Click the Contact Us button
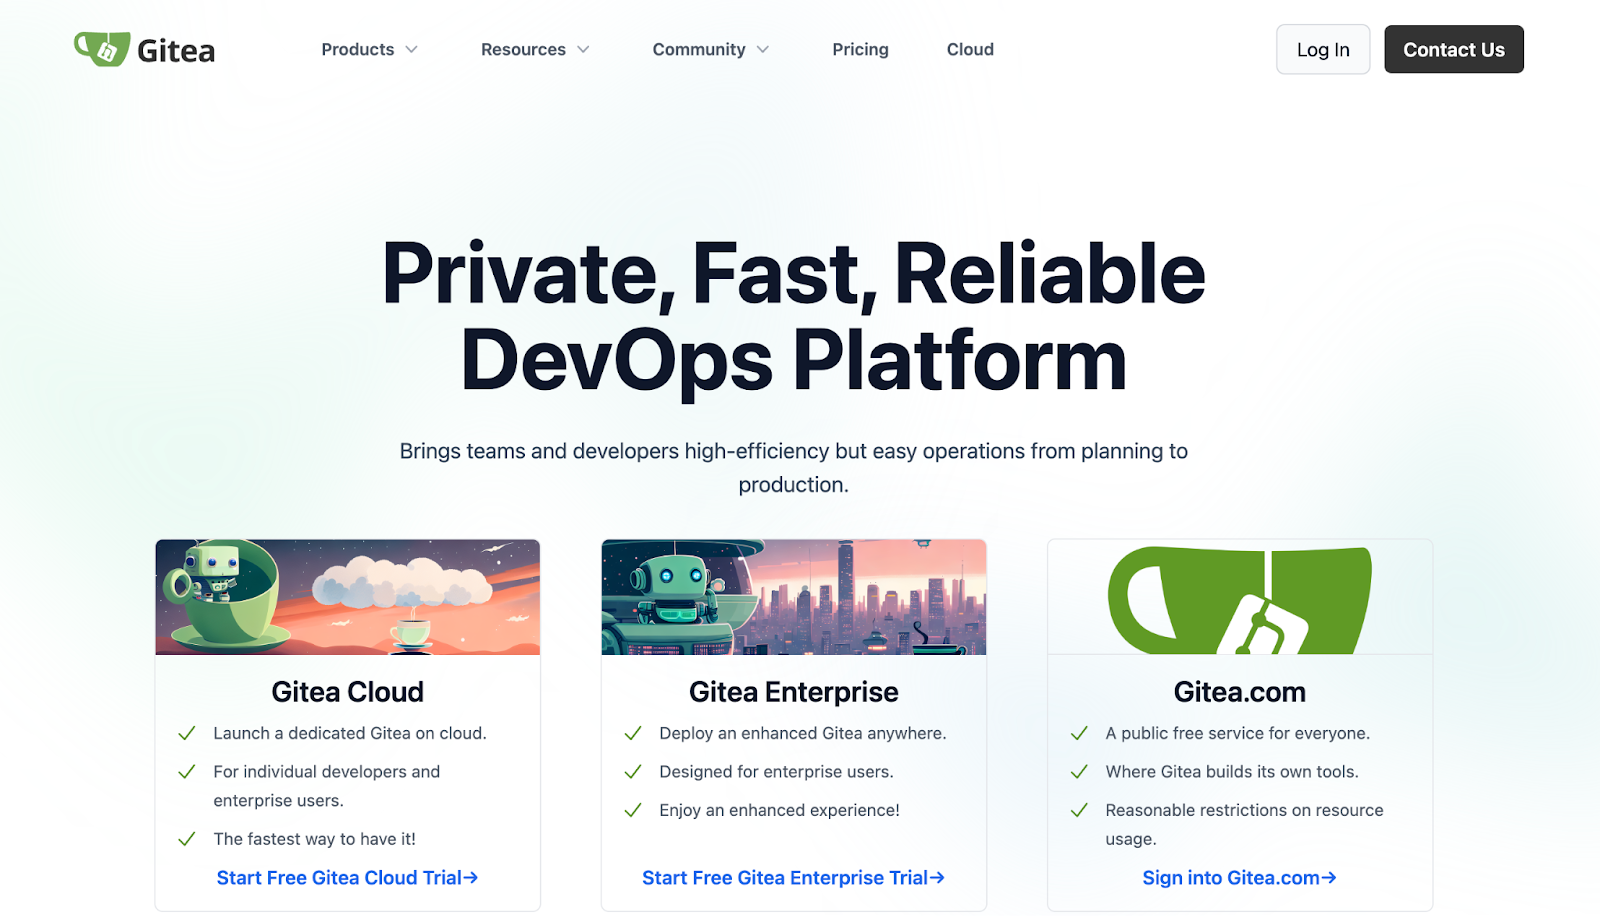 (1453, 49)
